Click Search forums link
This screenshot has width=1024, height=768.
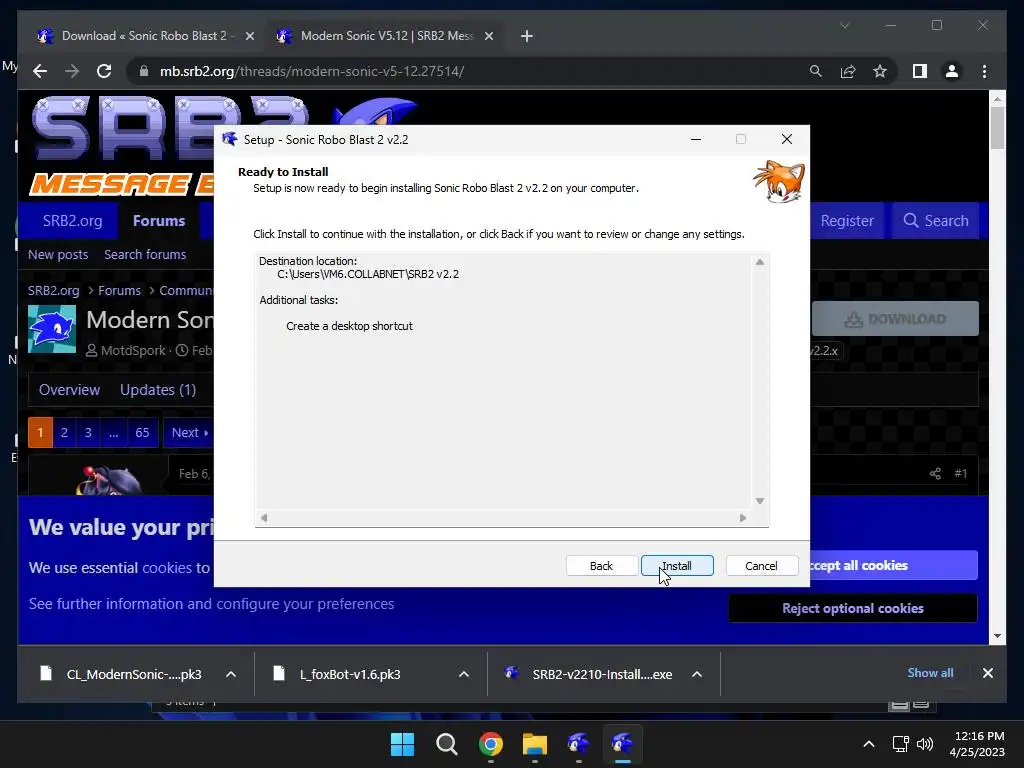pos(145,255)
